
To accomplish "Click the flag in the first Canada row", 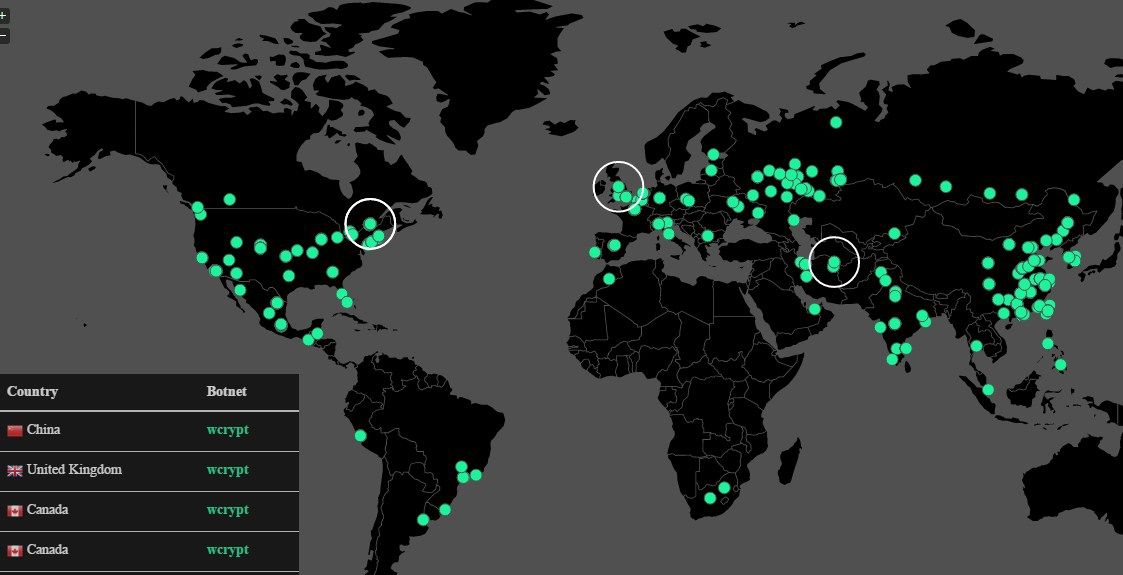I will tap(15, 510).
